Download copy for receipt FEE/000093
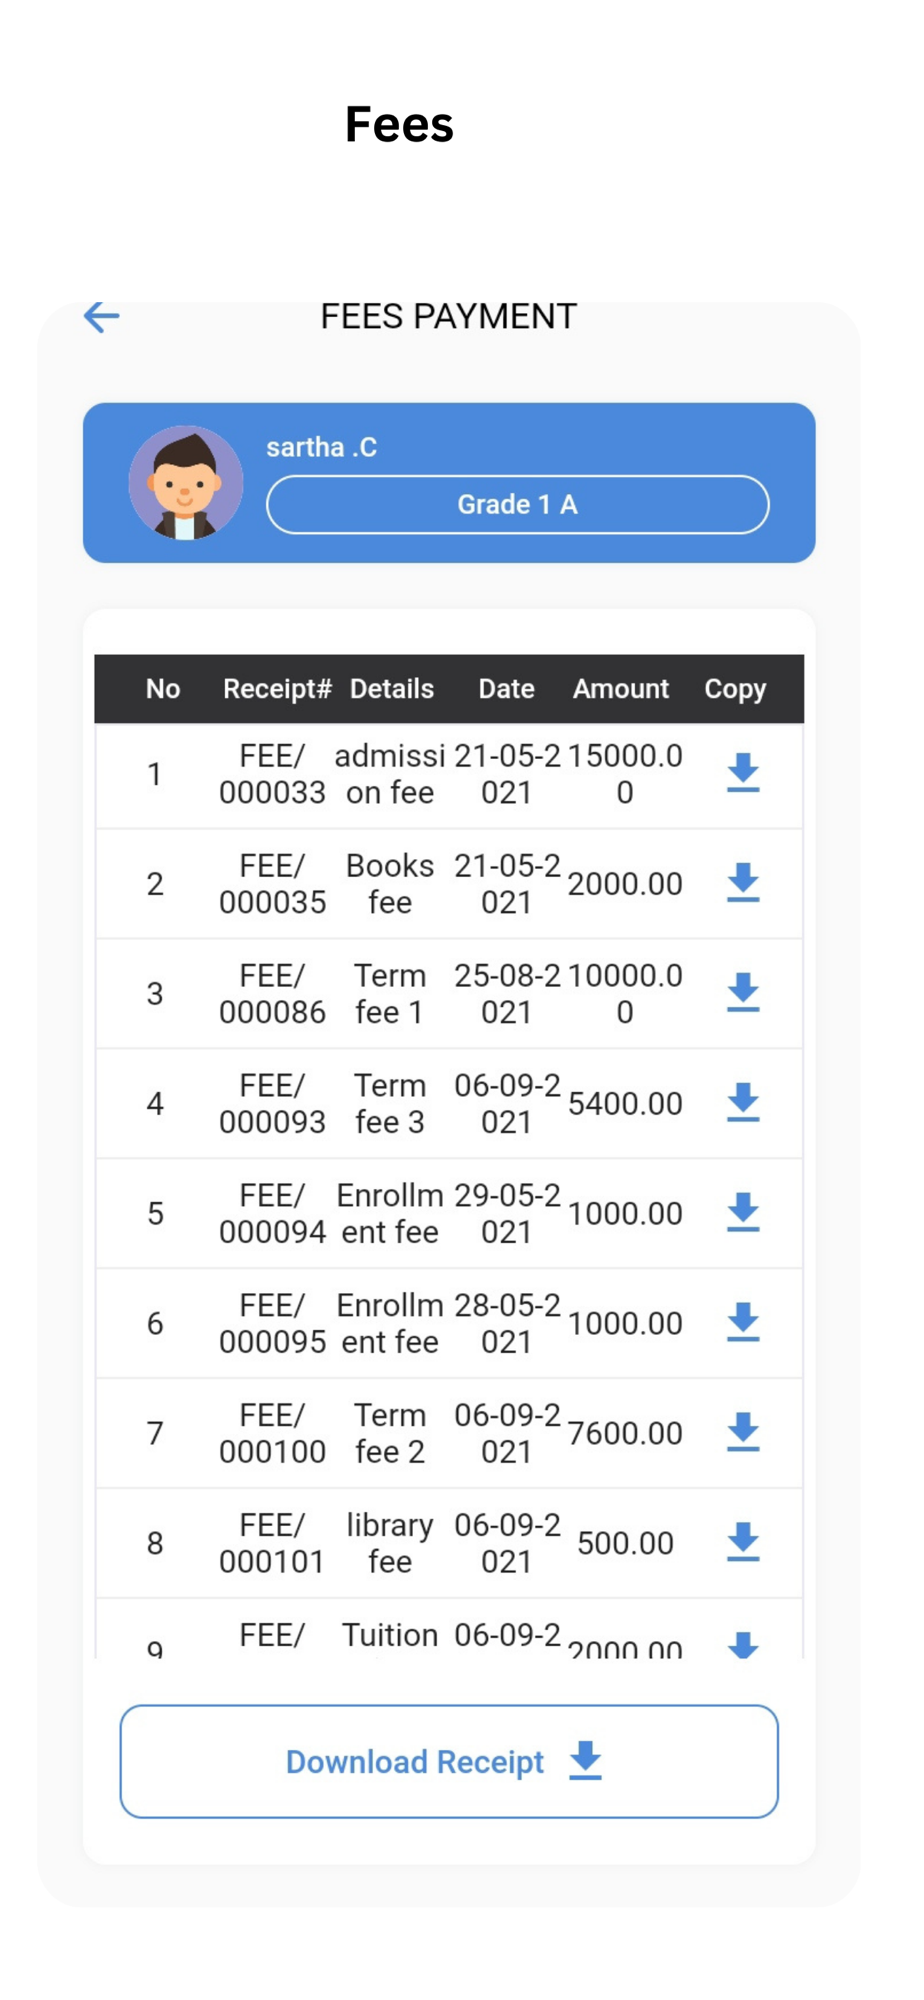The image size is (924, 2000). pyautogui.click(x=743, y=1103)
